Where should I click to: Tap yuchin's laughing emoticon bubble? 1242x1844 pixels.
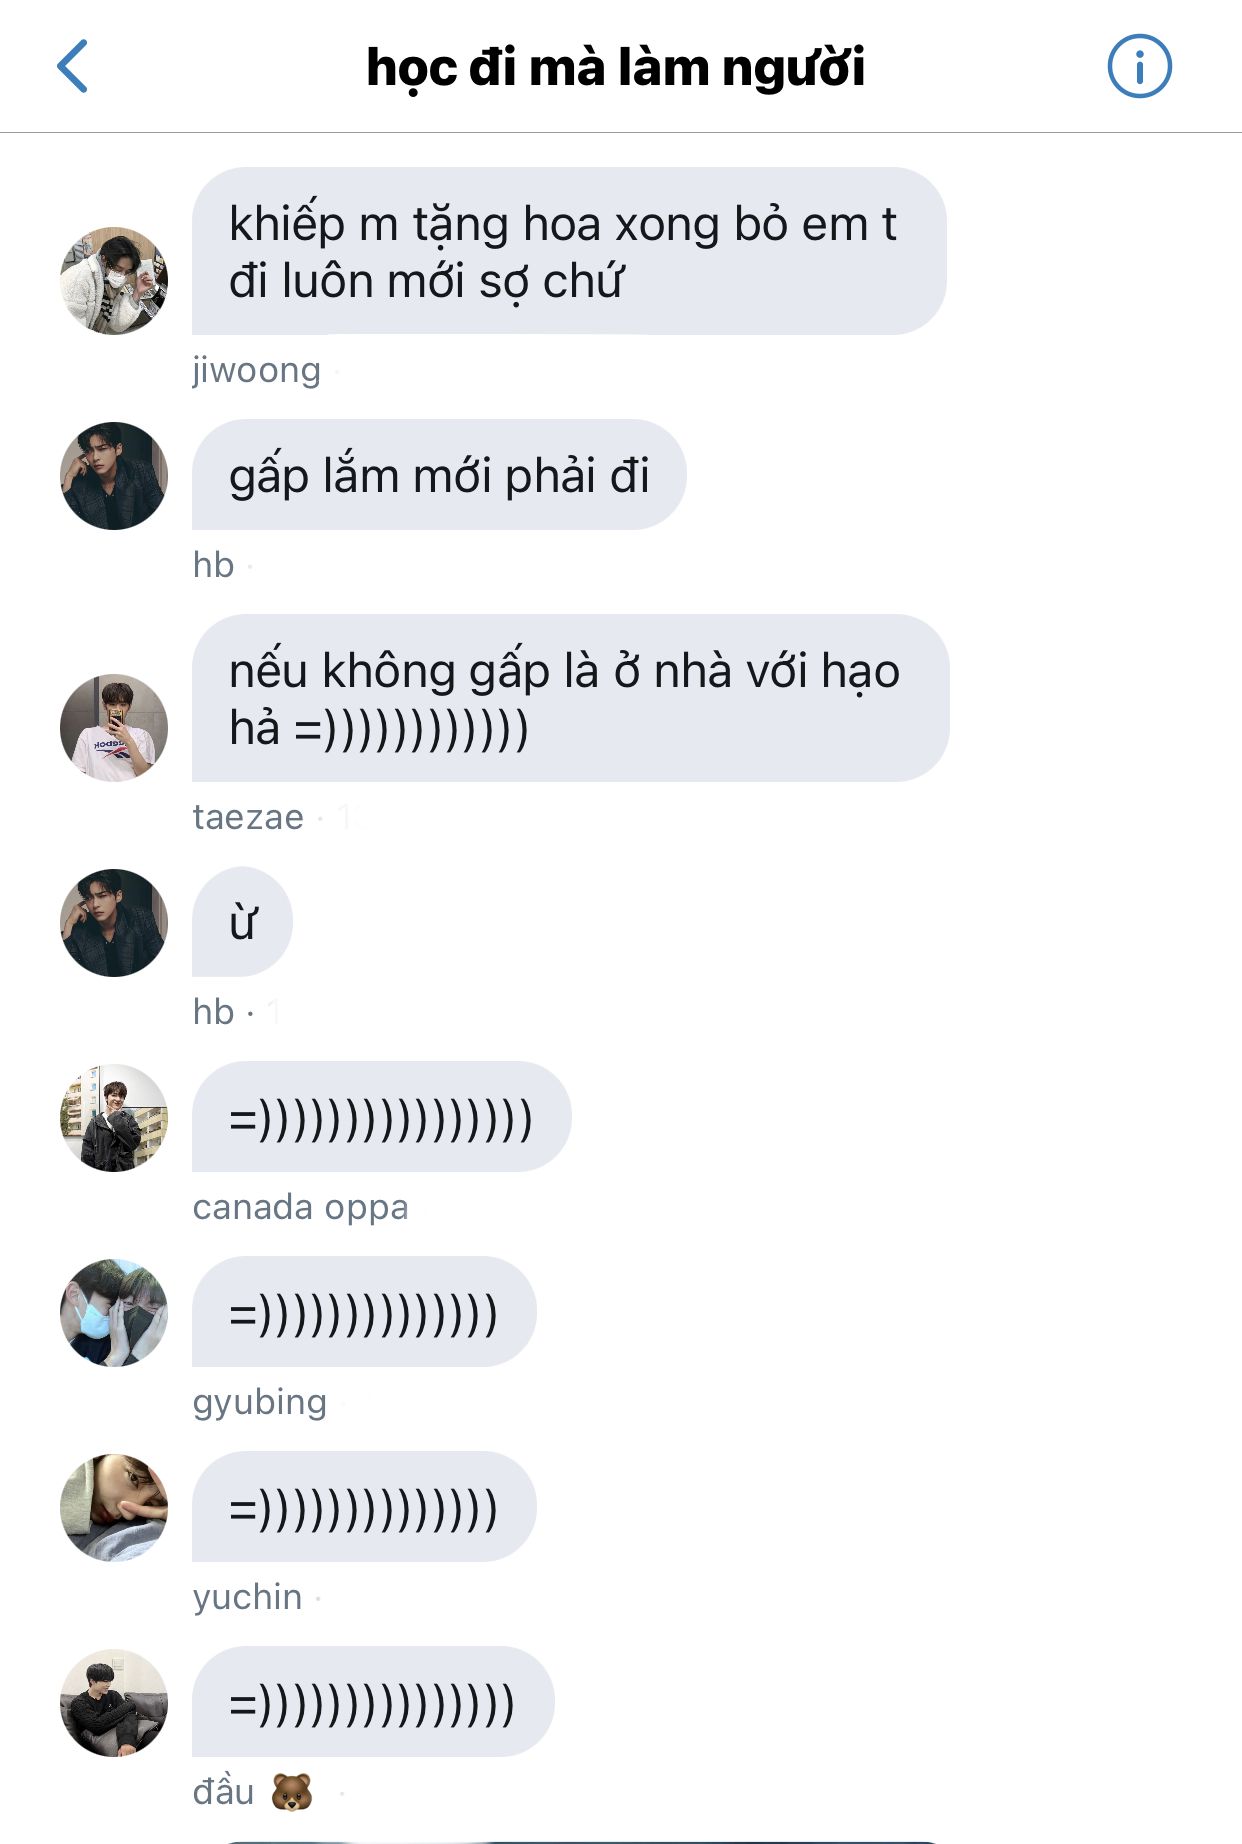(x=364, y=1507)
